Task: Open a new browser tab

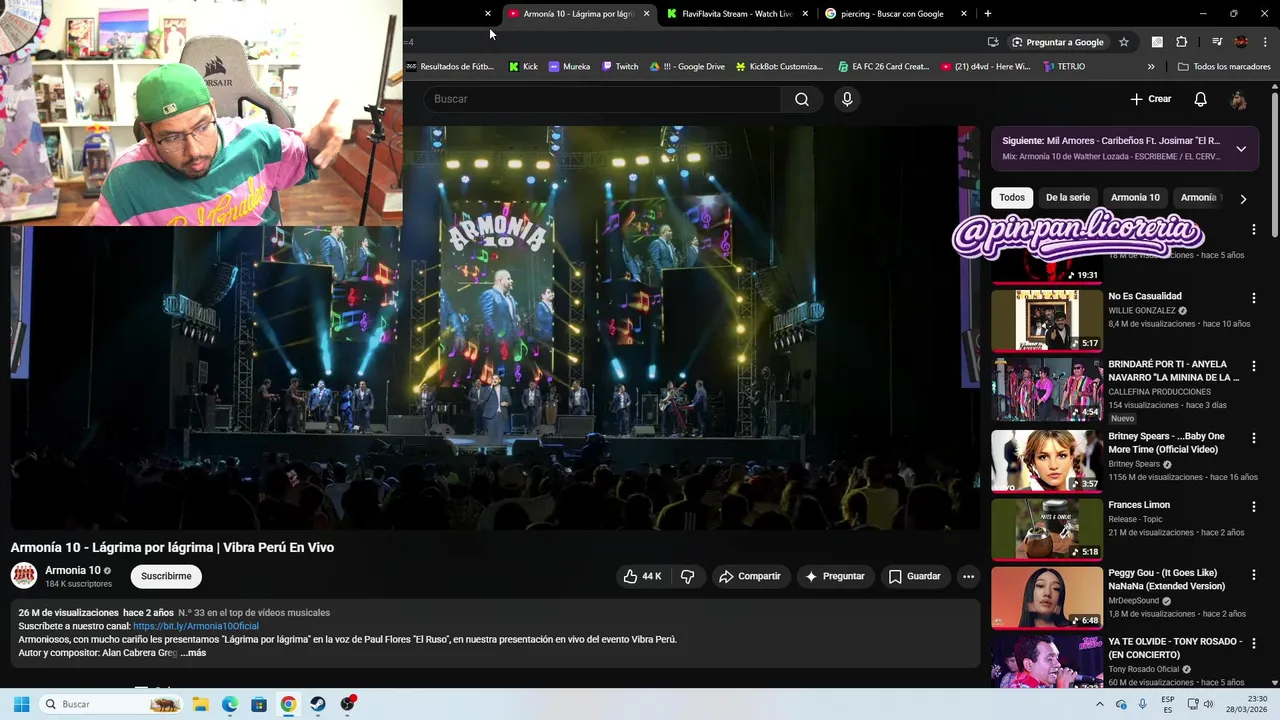Action: point(988,14)
